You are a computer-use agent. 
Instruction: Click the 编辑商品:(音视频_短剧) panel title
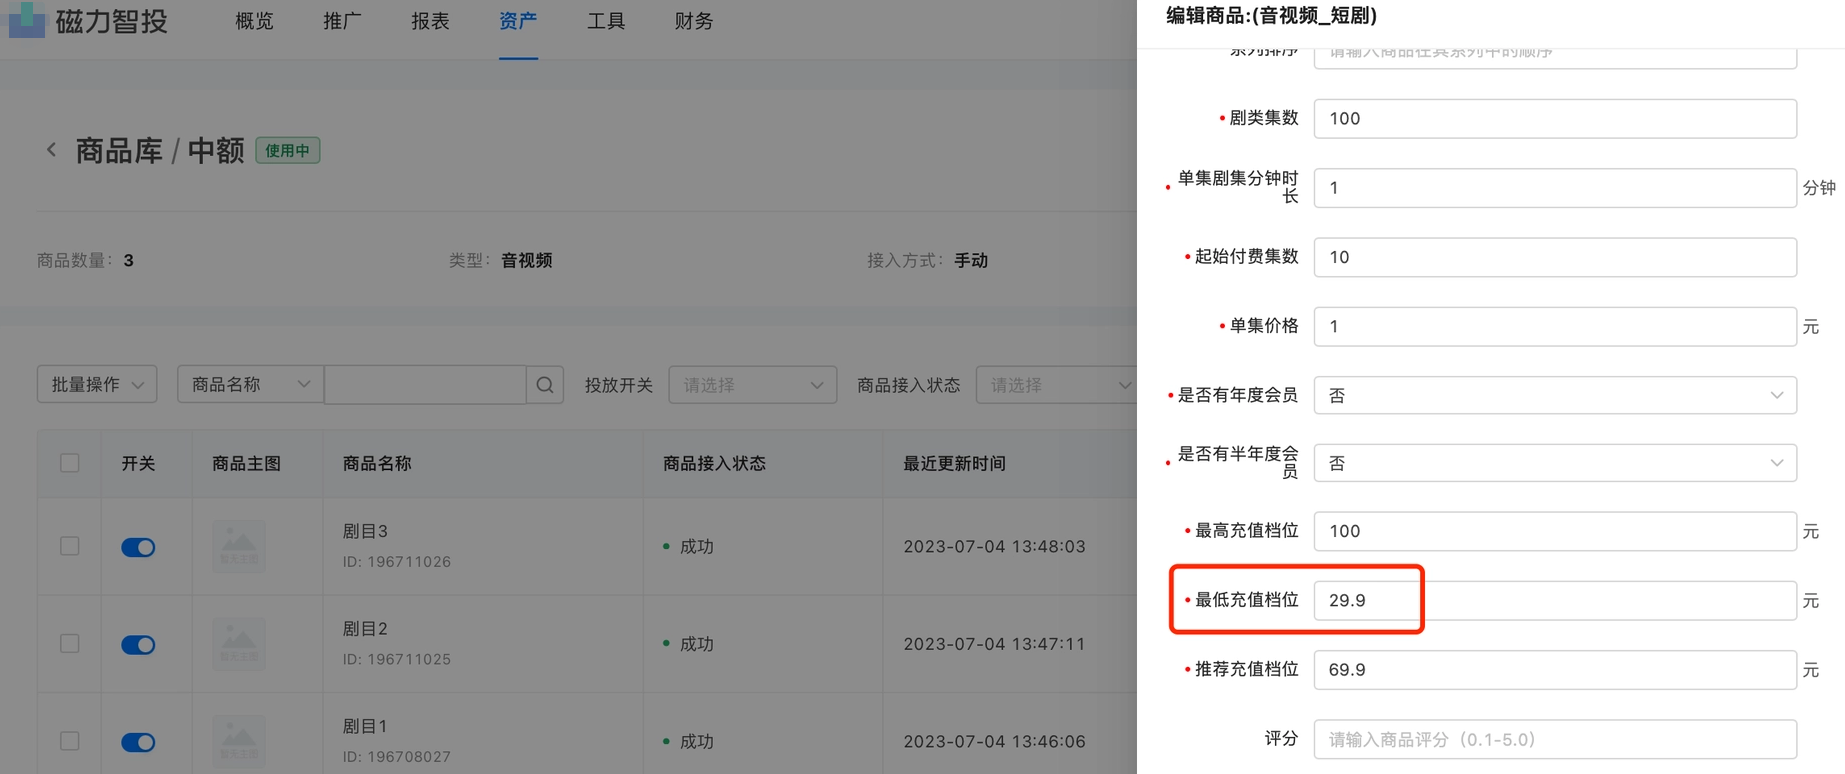coord(1271,15)
